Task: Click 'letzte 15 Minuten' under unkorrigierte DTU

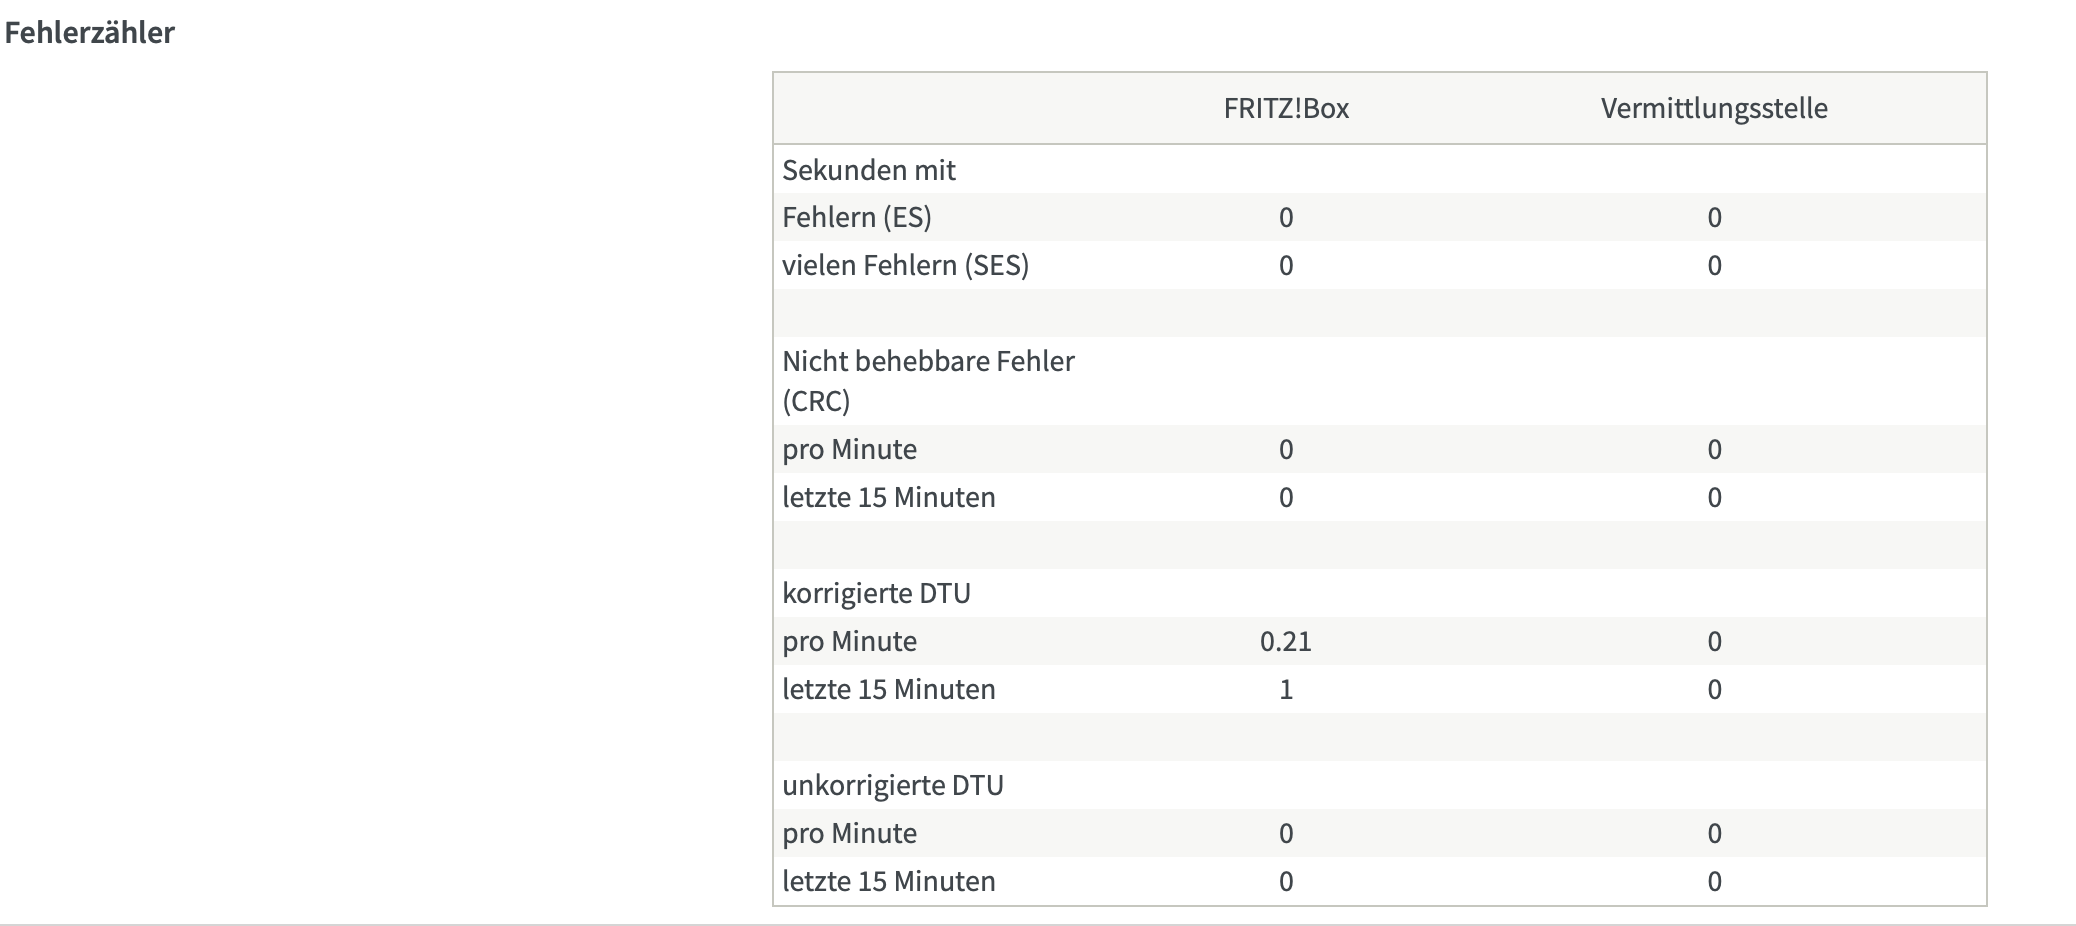Action: [x=889, y=881]
